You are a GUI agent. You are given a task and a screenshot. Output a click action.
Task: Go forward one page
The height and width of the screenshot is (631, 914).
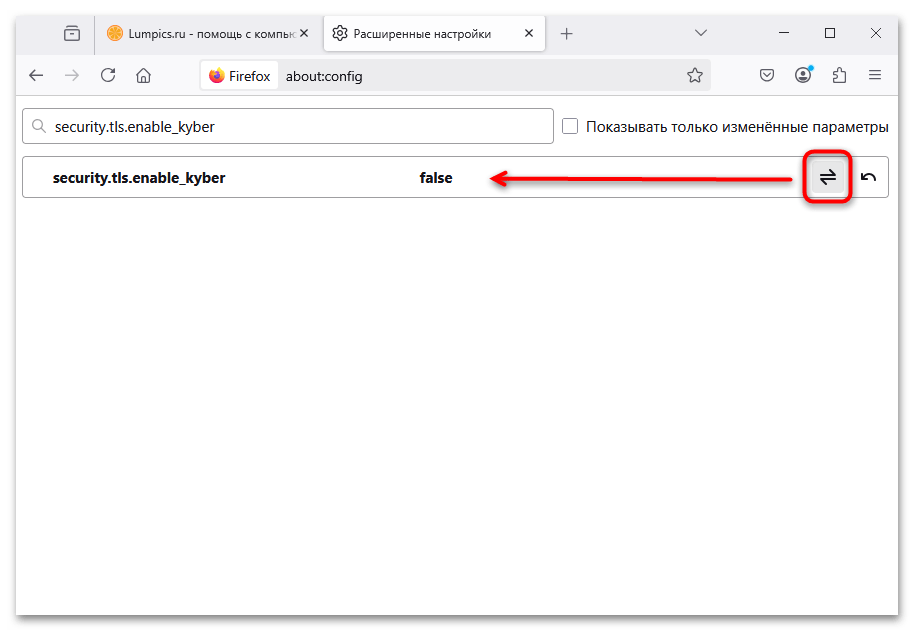(x=72, y=75)
